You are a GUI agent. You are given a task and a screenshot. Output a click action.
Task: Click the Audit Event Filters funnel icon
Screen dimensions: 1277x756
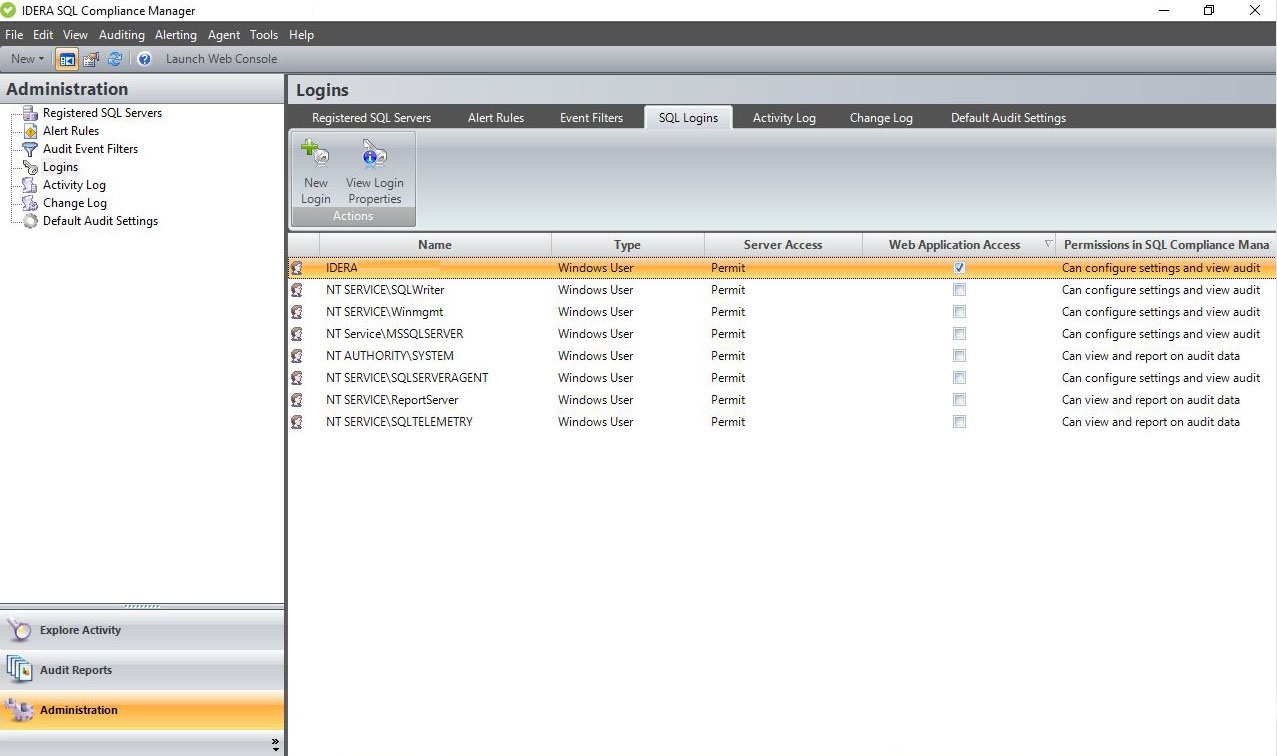30,149
